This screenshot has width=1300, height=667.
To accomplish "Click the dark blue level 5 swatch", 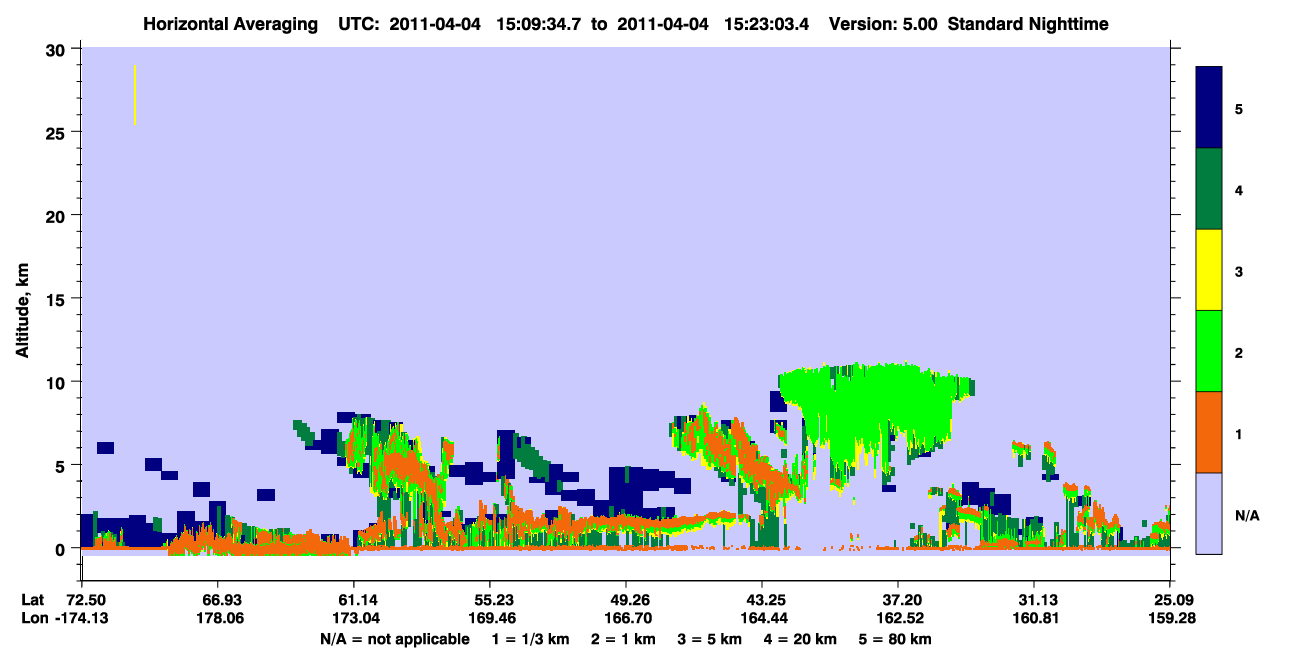I will coord(1210,107).
